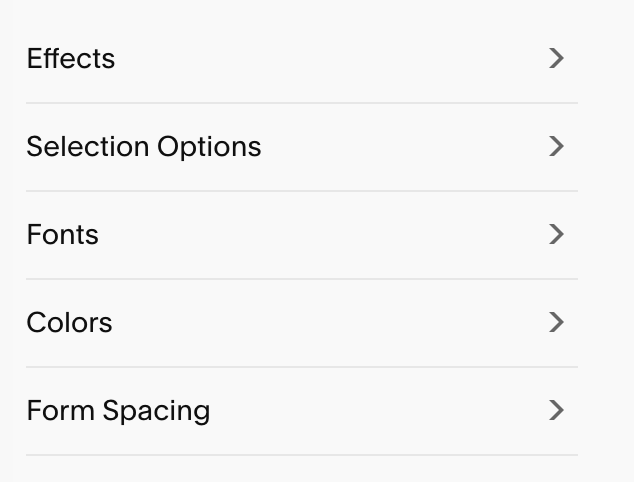
Task: Expand the Selection Options row
Action: click(302, 147)
